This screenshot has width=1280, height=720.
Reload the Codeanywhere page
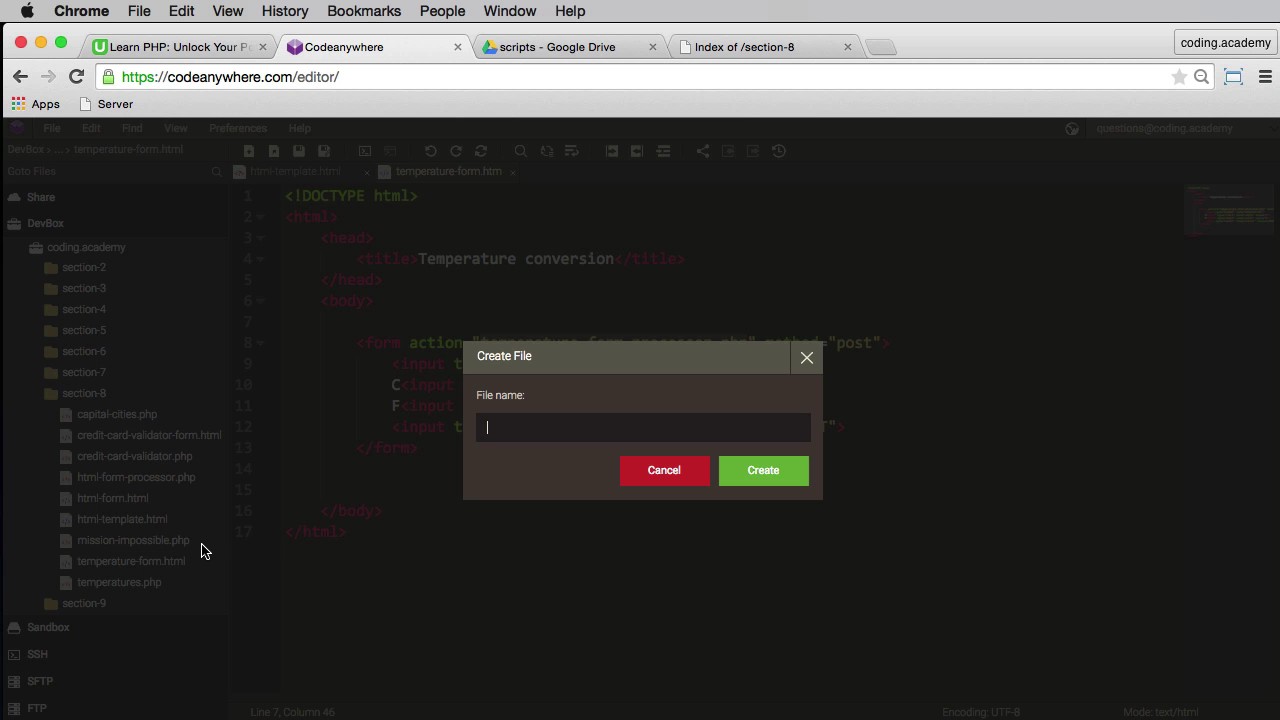[76, 76]
